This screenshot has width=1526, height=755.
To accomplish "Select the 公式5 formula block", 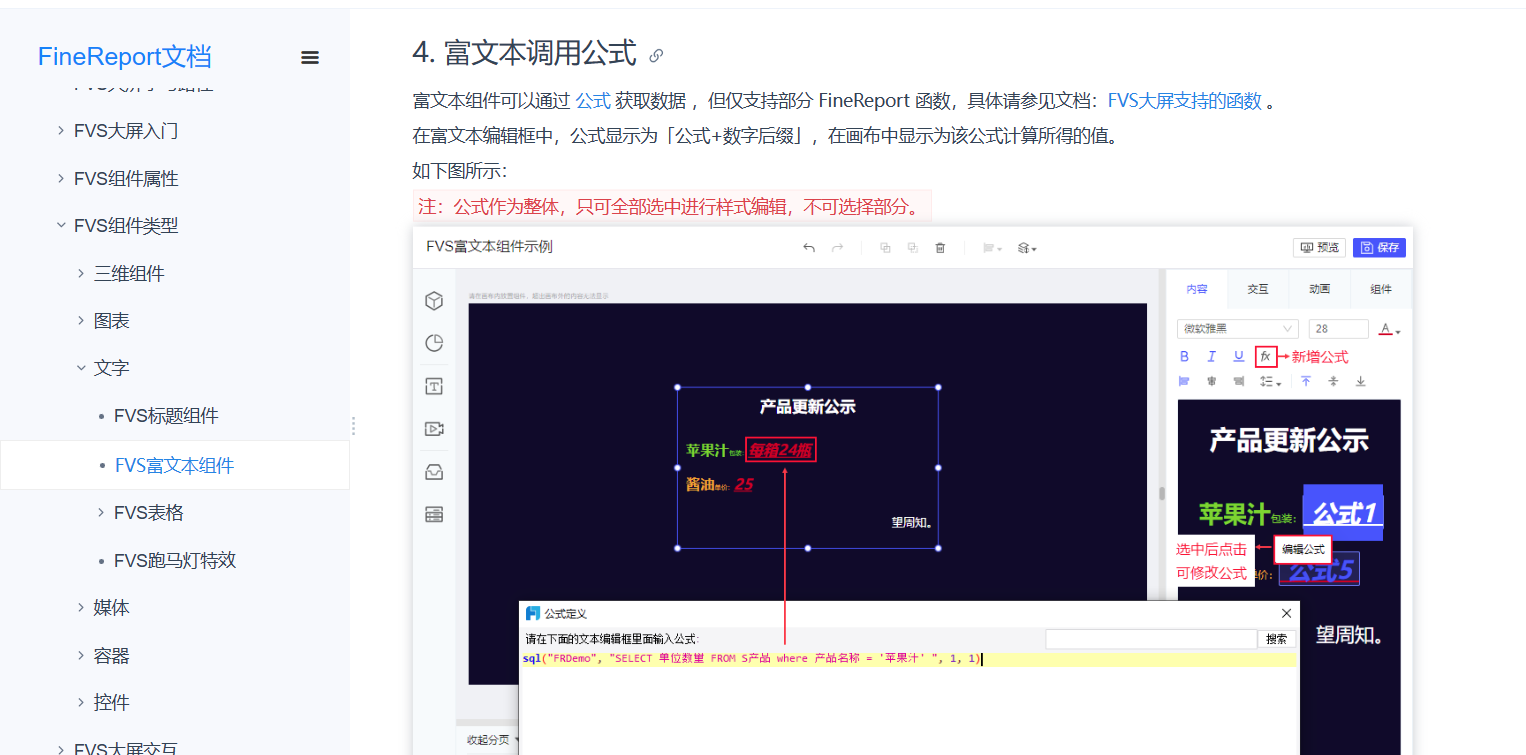I will tap(1319, 569).
